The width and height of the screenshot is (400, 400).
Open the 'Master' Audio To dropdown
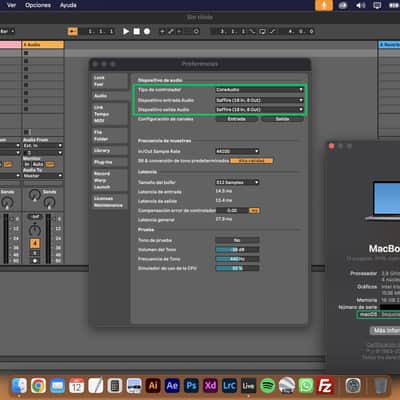coord(42,175)
